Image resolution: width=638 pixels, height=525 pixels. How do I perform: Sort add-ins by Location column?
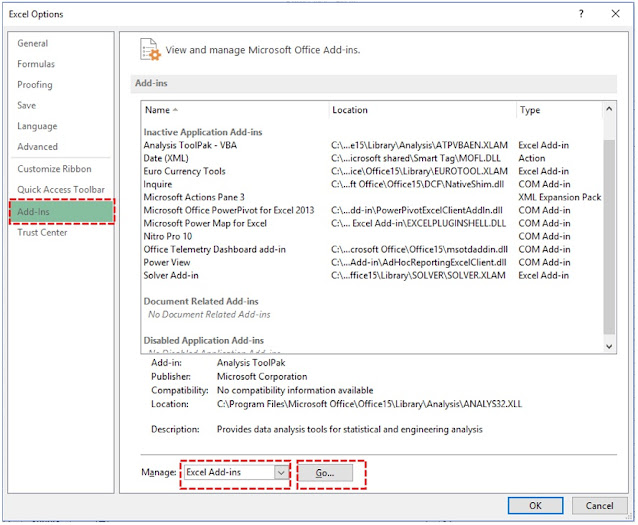422,110
